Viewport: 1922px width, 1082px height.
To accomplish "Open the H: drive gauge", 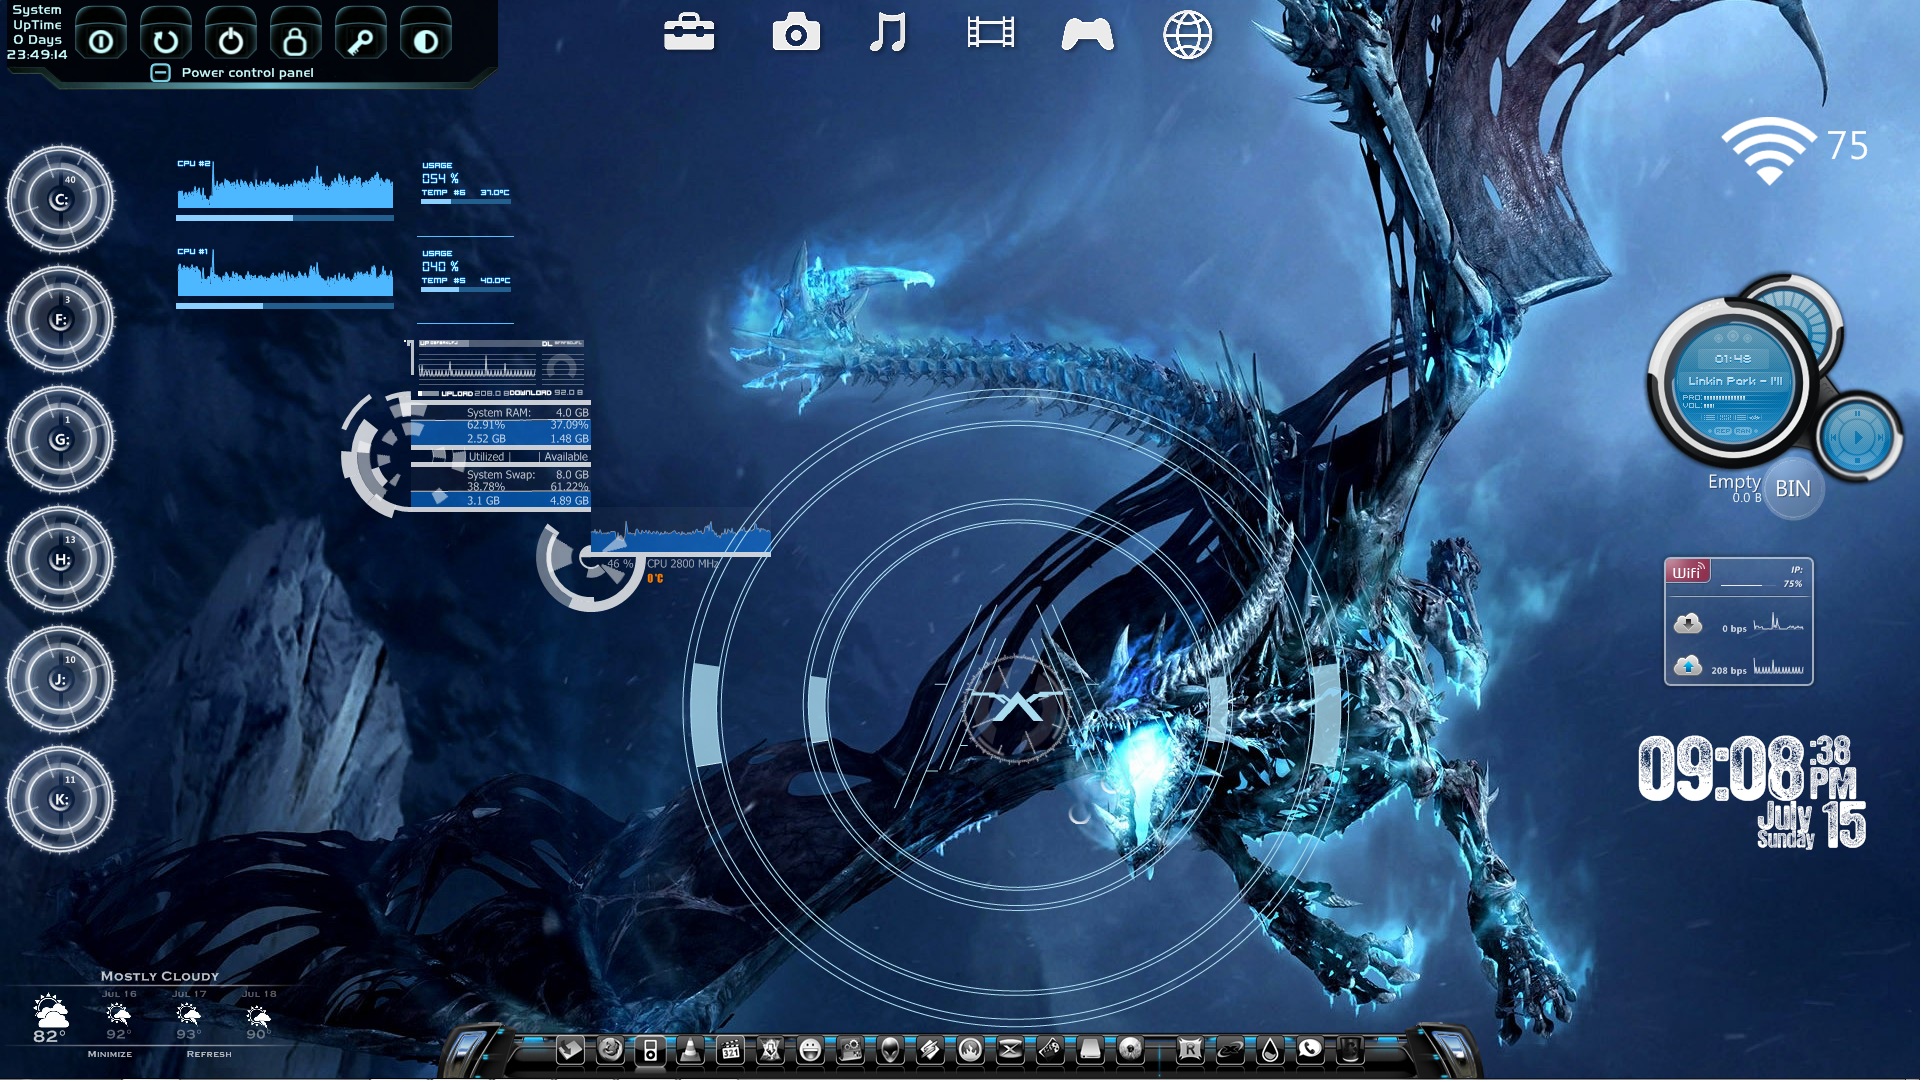I will coord(60,559).
